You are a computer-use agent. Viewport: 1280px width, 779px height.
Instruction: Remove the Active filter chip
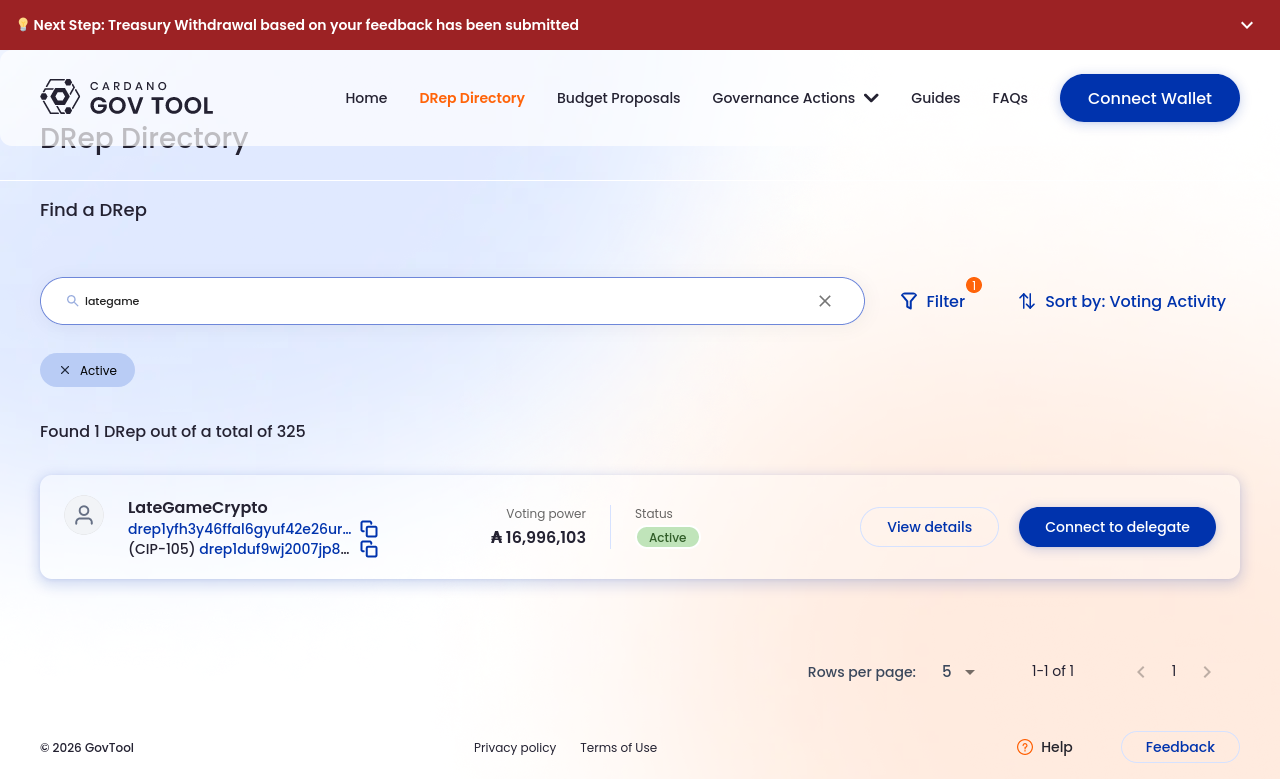pyautogui.click(x=65, y=370)
